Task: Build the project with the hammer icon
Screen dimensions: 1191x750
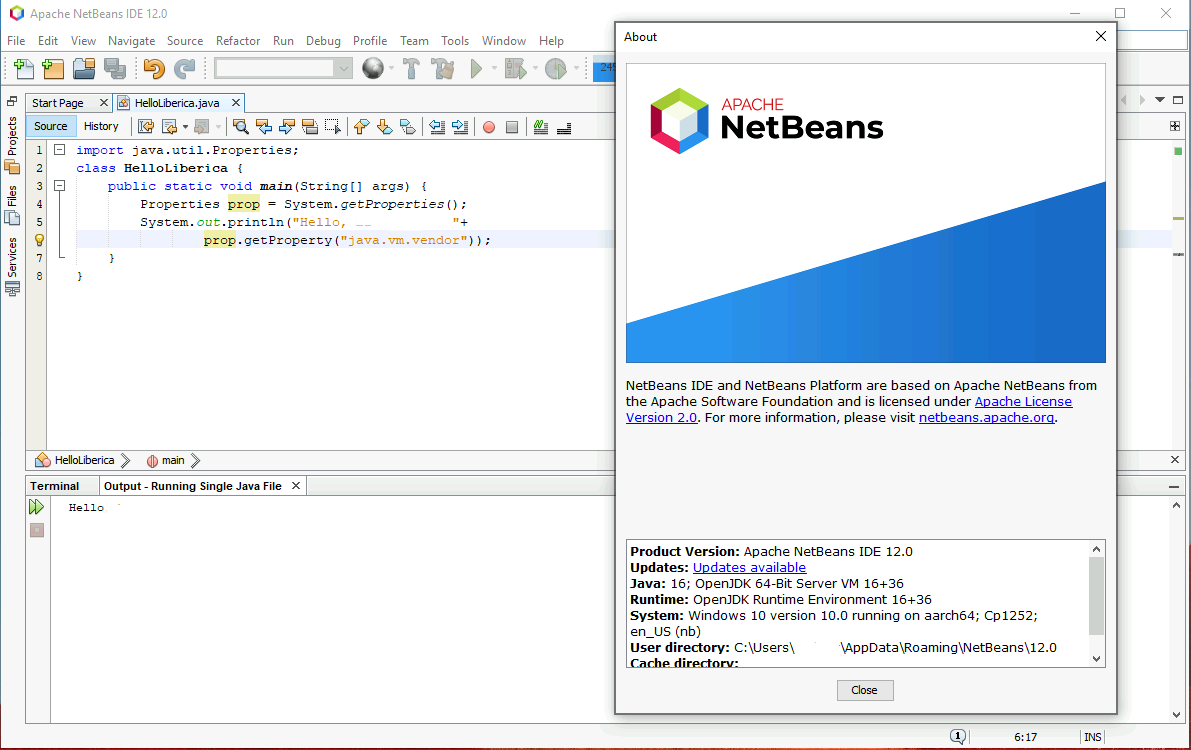Action: click(x=411, y=69)
